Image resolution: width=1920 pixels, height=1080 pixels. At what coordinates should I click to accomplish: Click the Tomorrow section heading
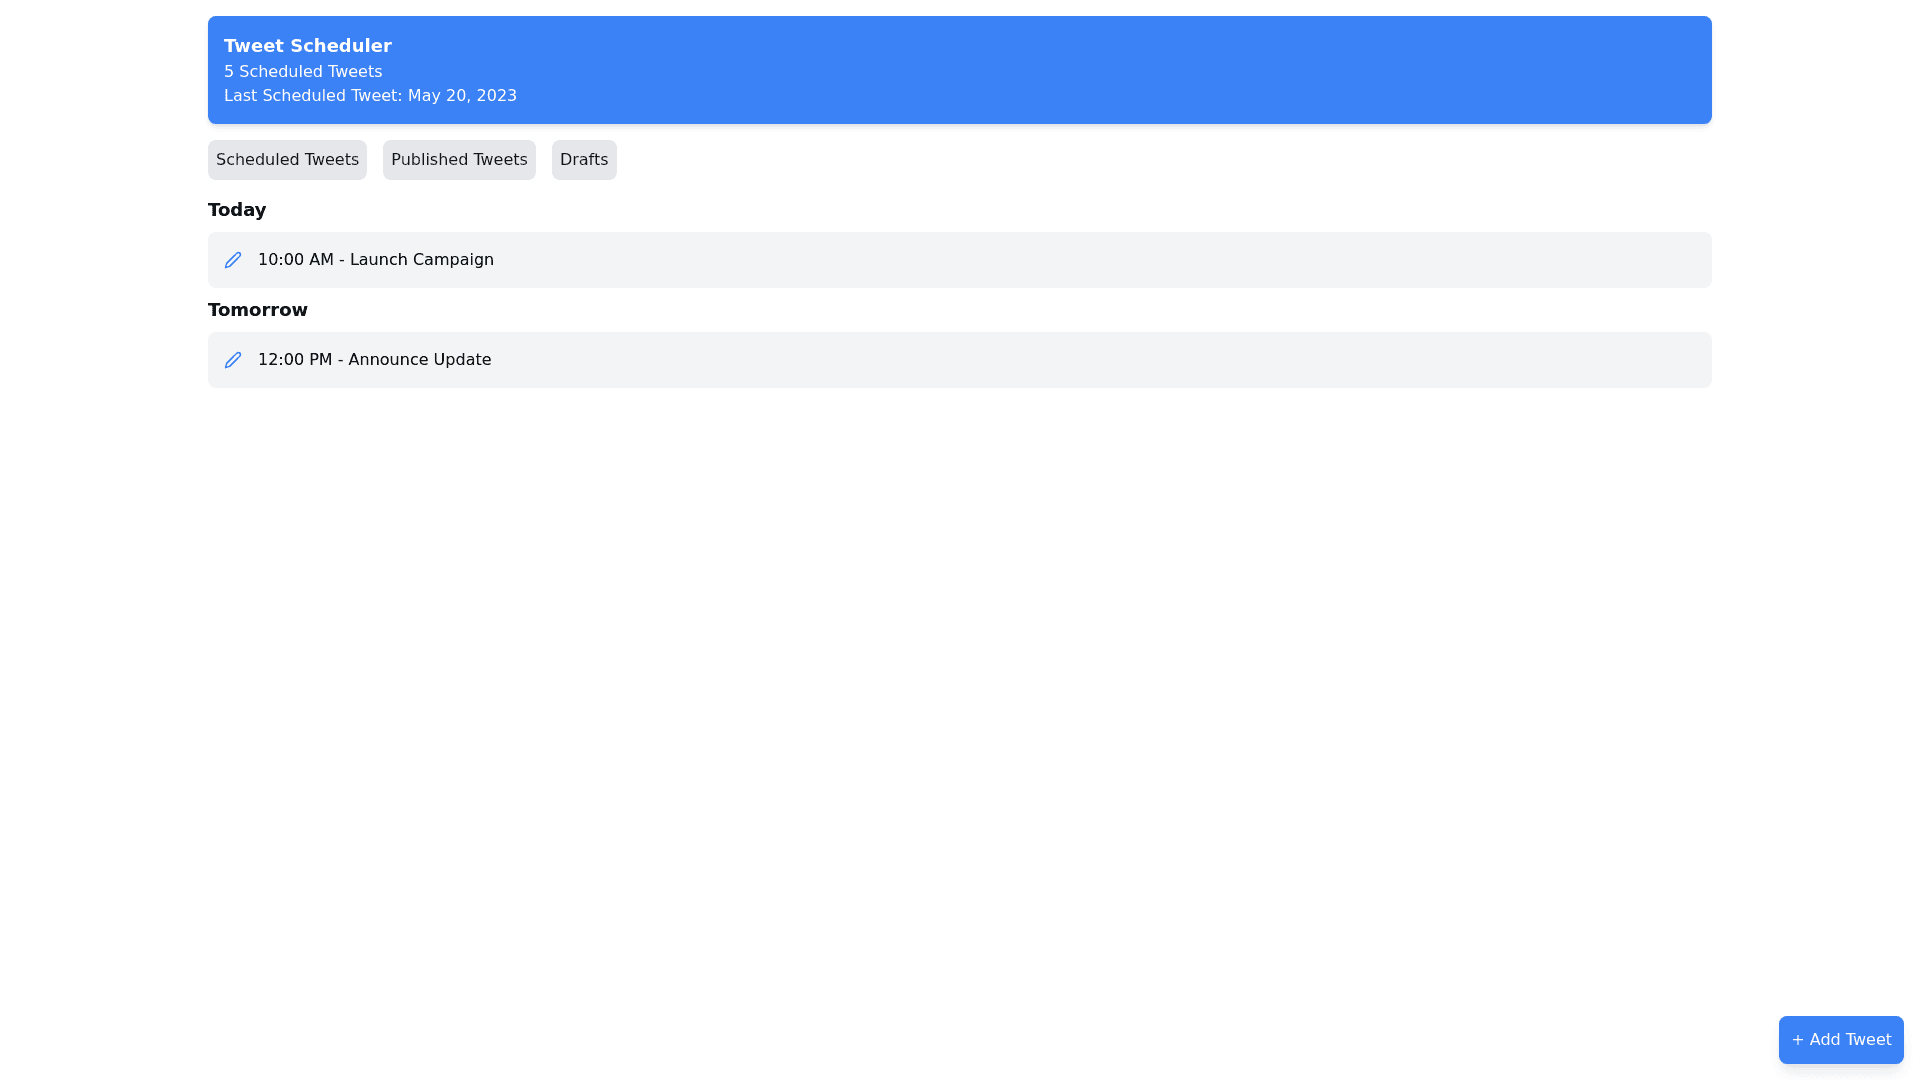coord(257,310)
